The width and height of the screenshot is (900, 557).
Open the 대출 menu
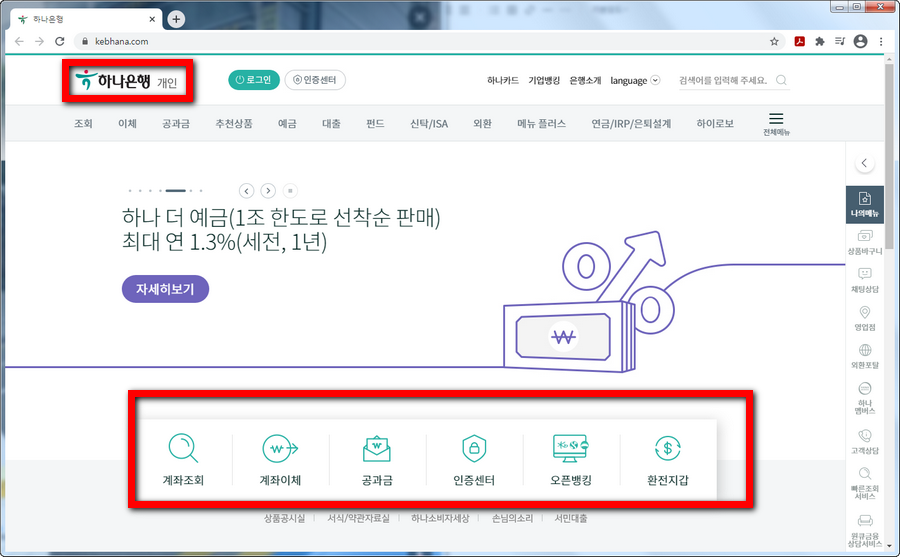(331, 123)
